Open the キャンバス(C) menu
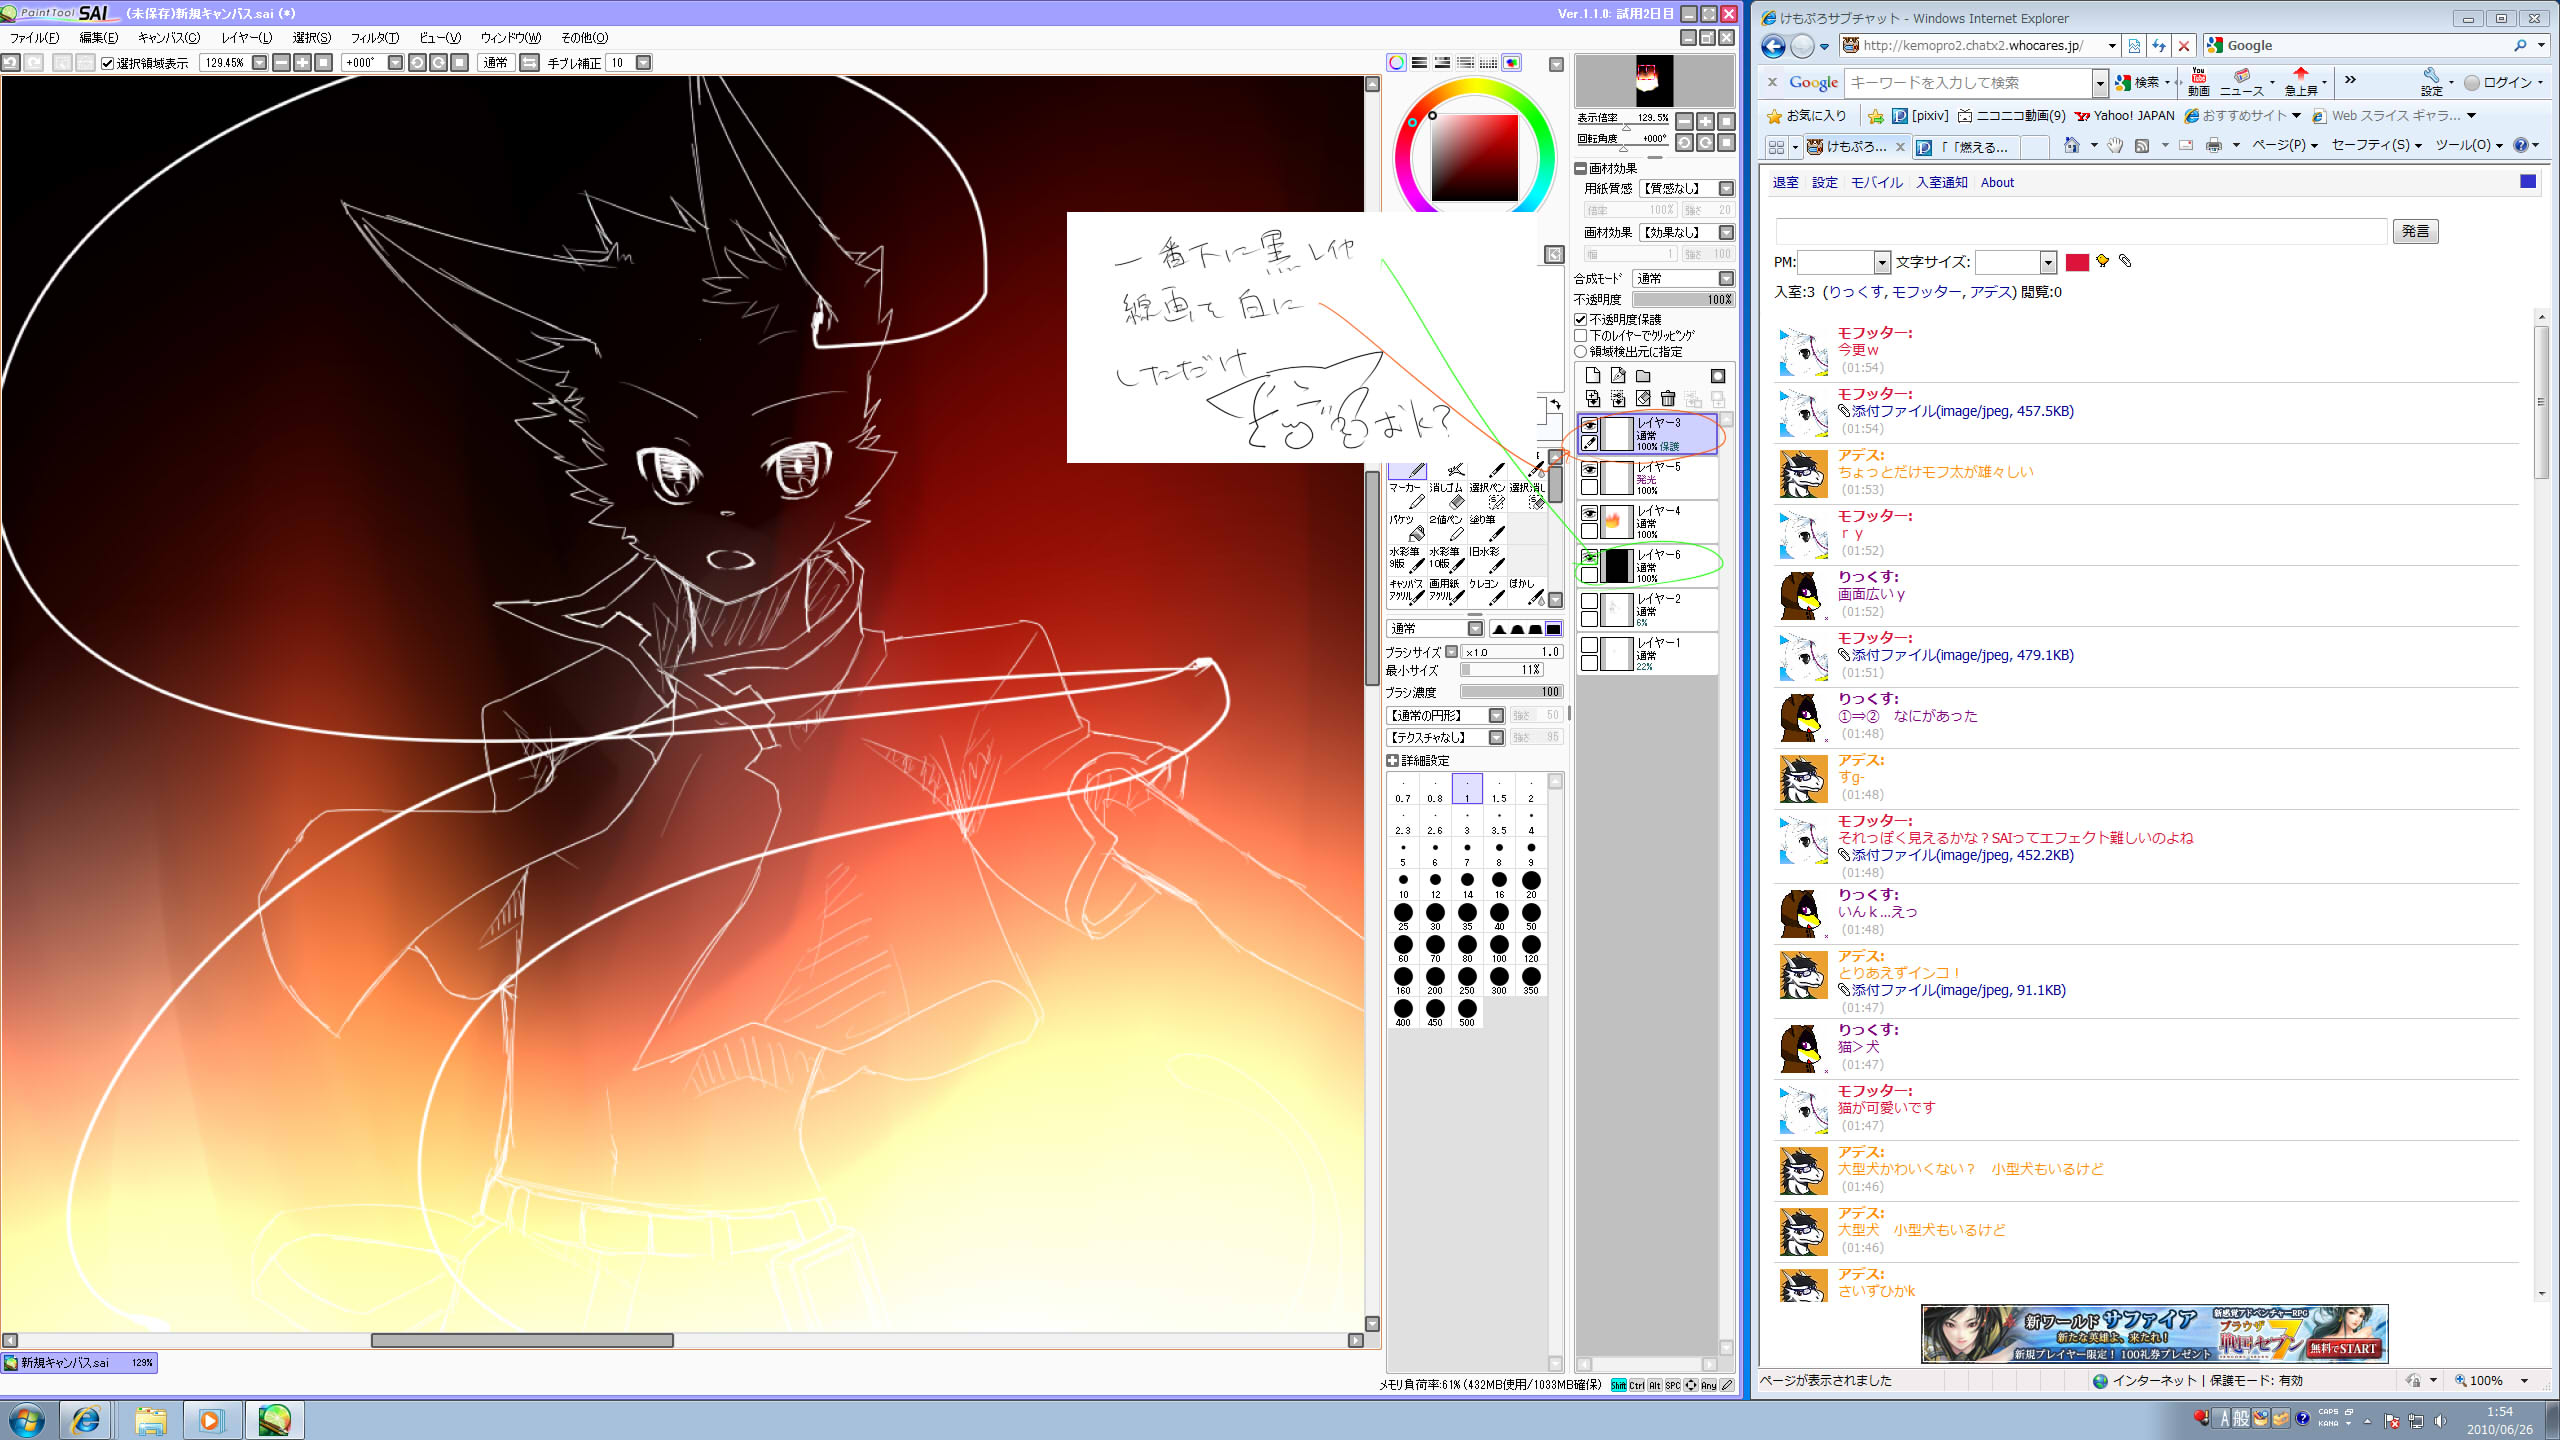 (169, 38)
